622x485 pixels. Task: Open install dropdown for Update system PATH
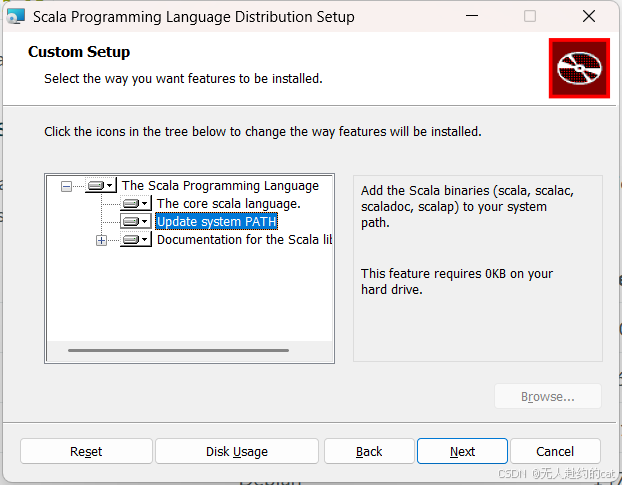pyautogui.click(x=136, y=221)
